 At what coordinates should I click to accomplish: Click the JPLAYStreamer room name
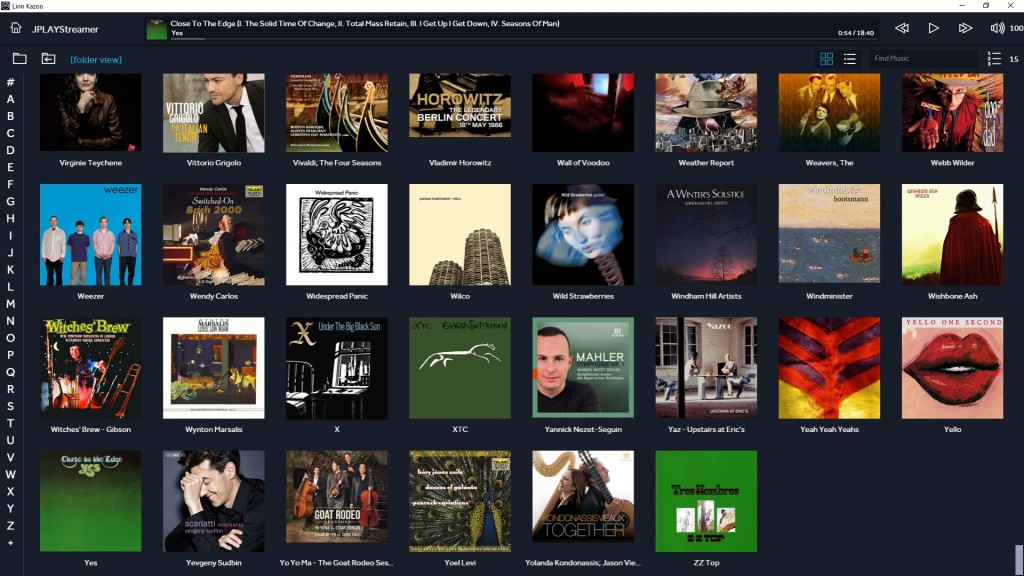pyautogui.click(x=65, y=29)
